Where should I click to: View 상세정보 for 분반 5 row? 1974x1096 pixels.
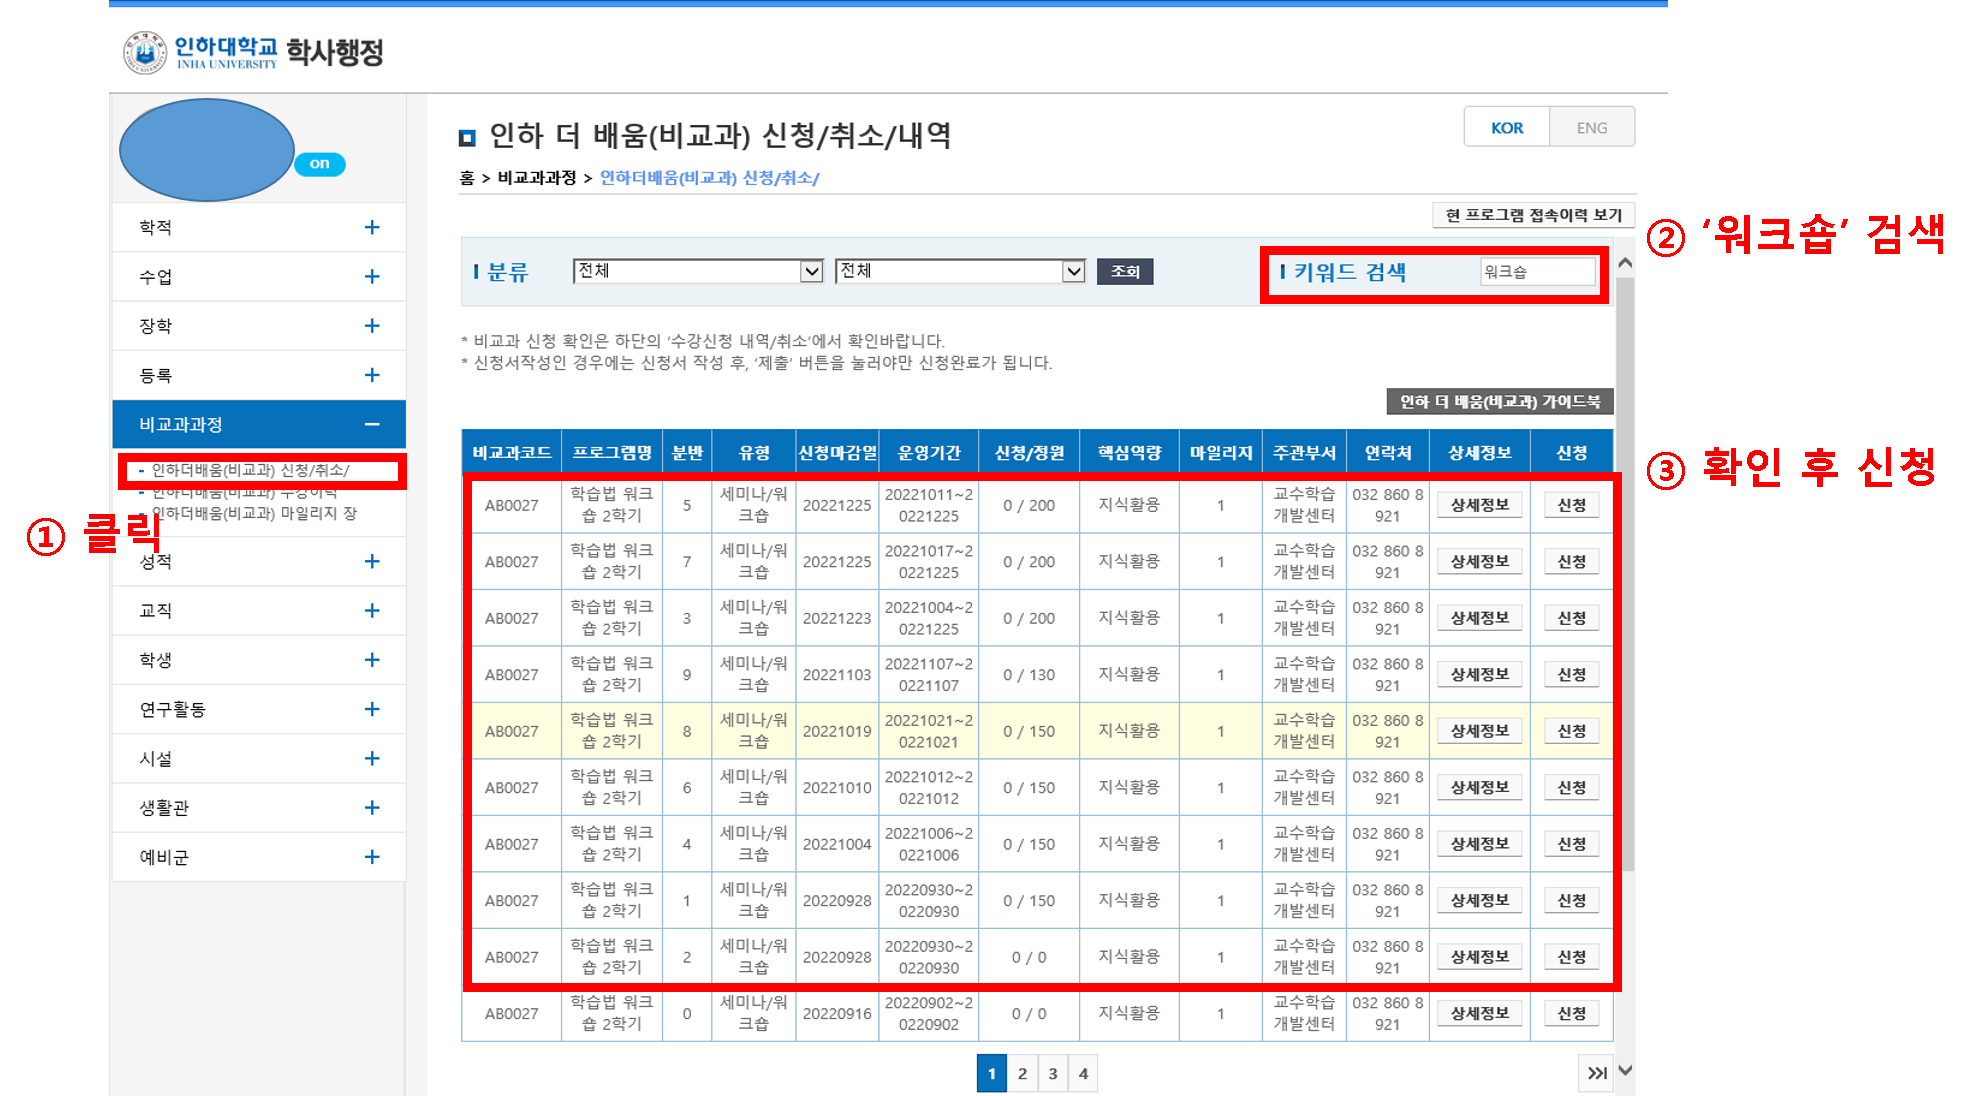coord(1480,505)
